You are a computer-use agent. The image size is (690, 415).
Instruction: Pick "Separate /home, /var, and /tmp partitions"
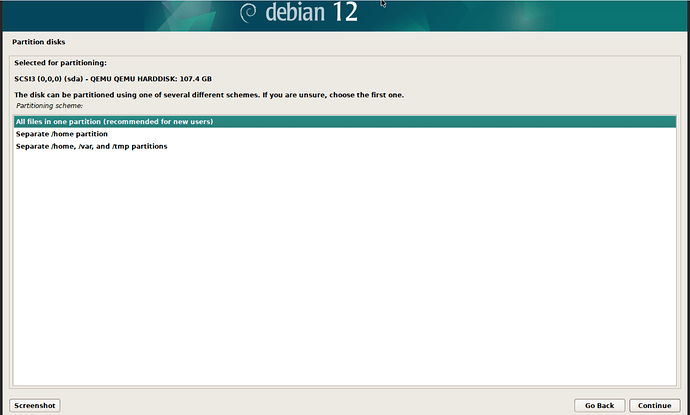pos(345,146)
